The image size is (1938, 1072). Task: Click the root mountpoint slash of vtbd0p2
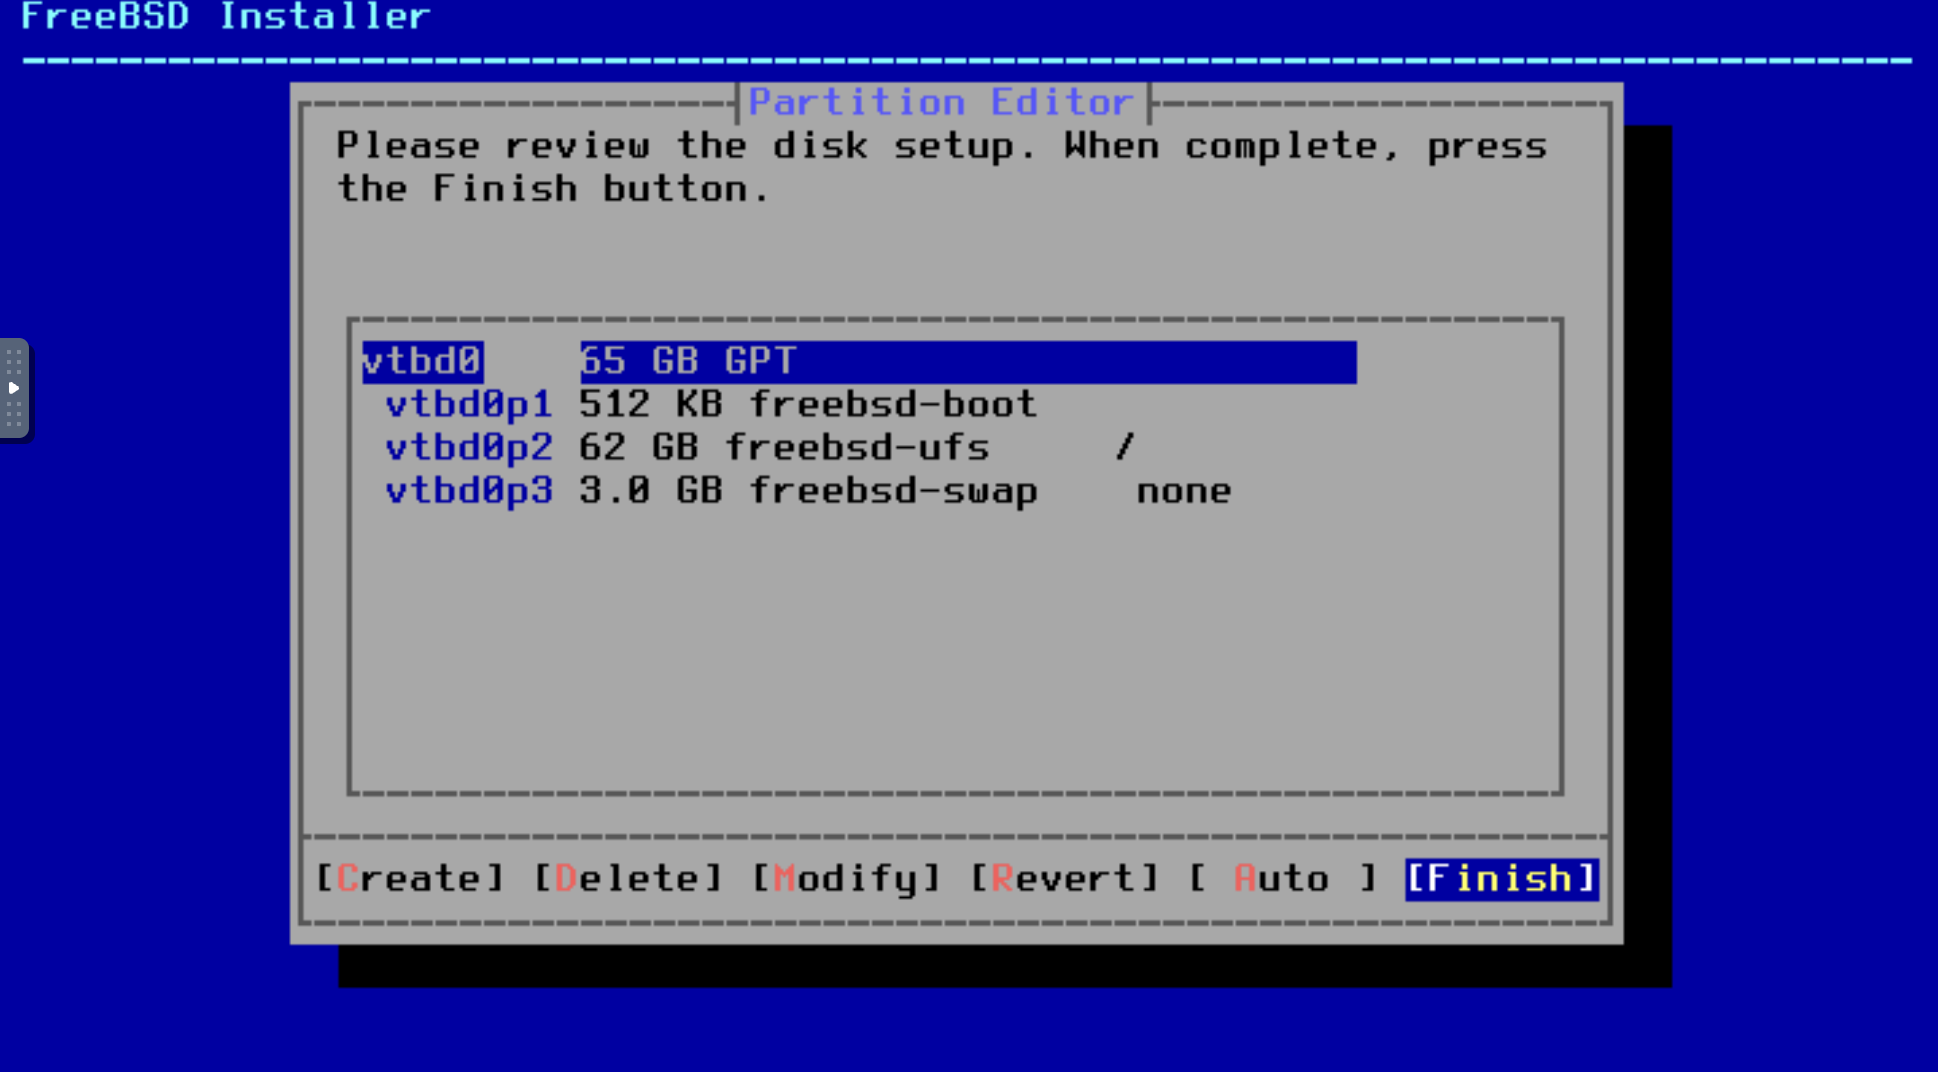pyautogui.click(x=1125, y=447)
